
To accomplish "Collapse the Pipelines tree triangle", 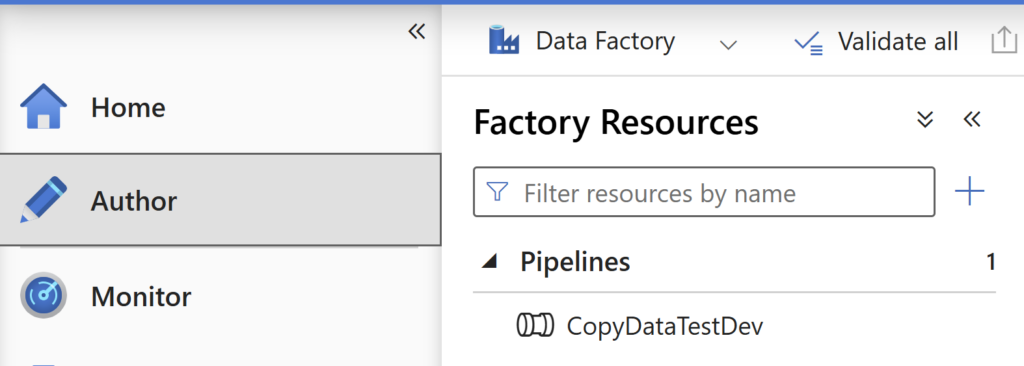I will [490, 263].
